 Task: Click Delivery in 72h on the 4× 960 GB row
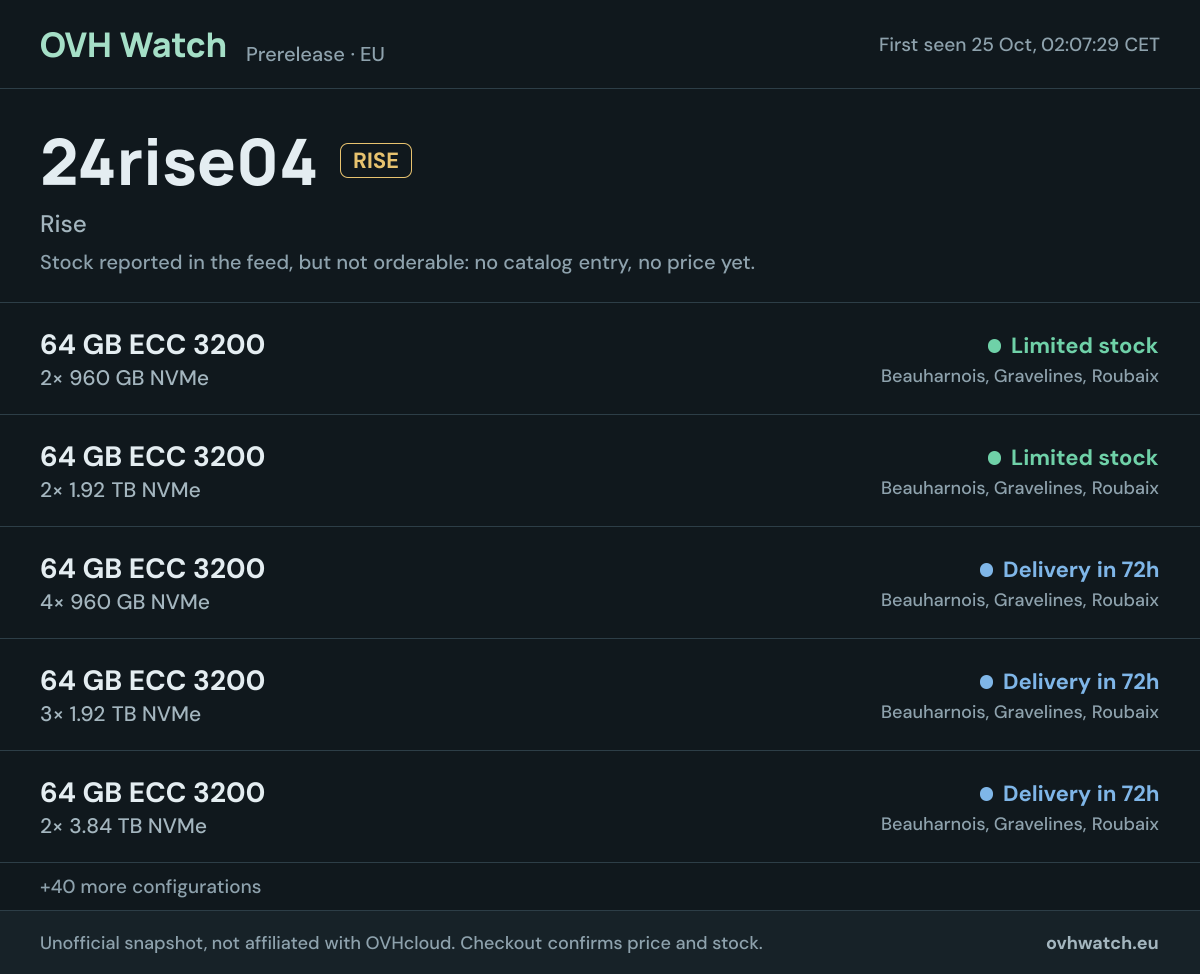[1080, 570]
